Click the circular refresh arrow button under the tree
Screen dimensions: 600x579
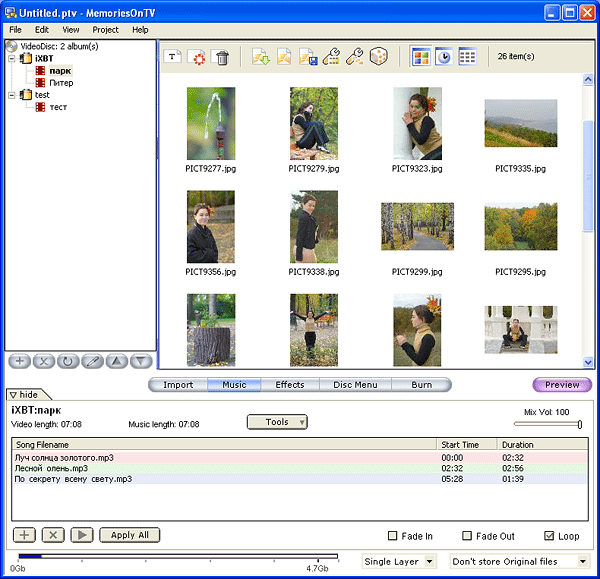pos(68,361)
